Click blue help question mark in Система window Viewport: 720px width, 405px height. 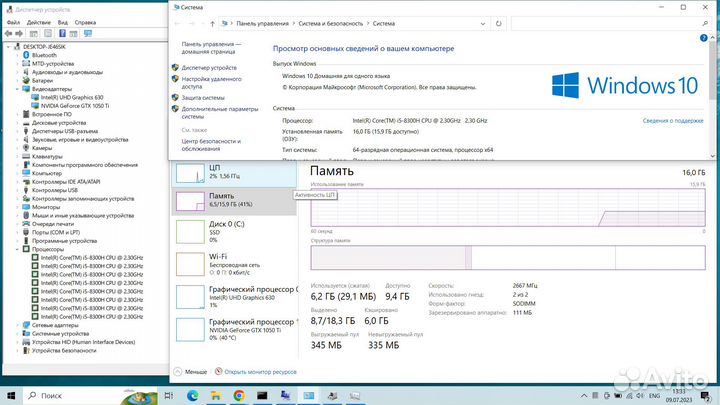[x=703, y=38]
